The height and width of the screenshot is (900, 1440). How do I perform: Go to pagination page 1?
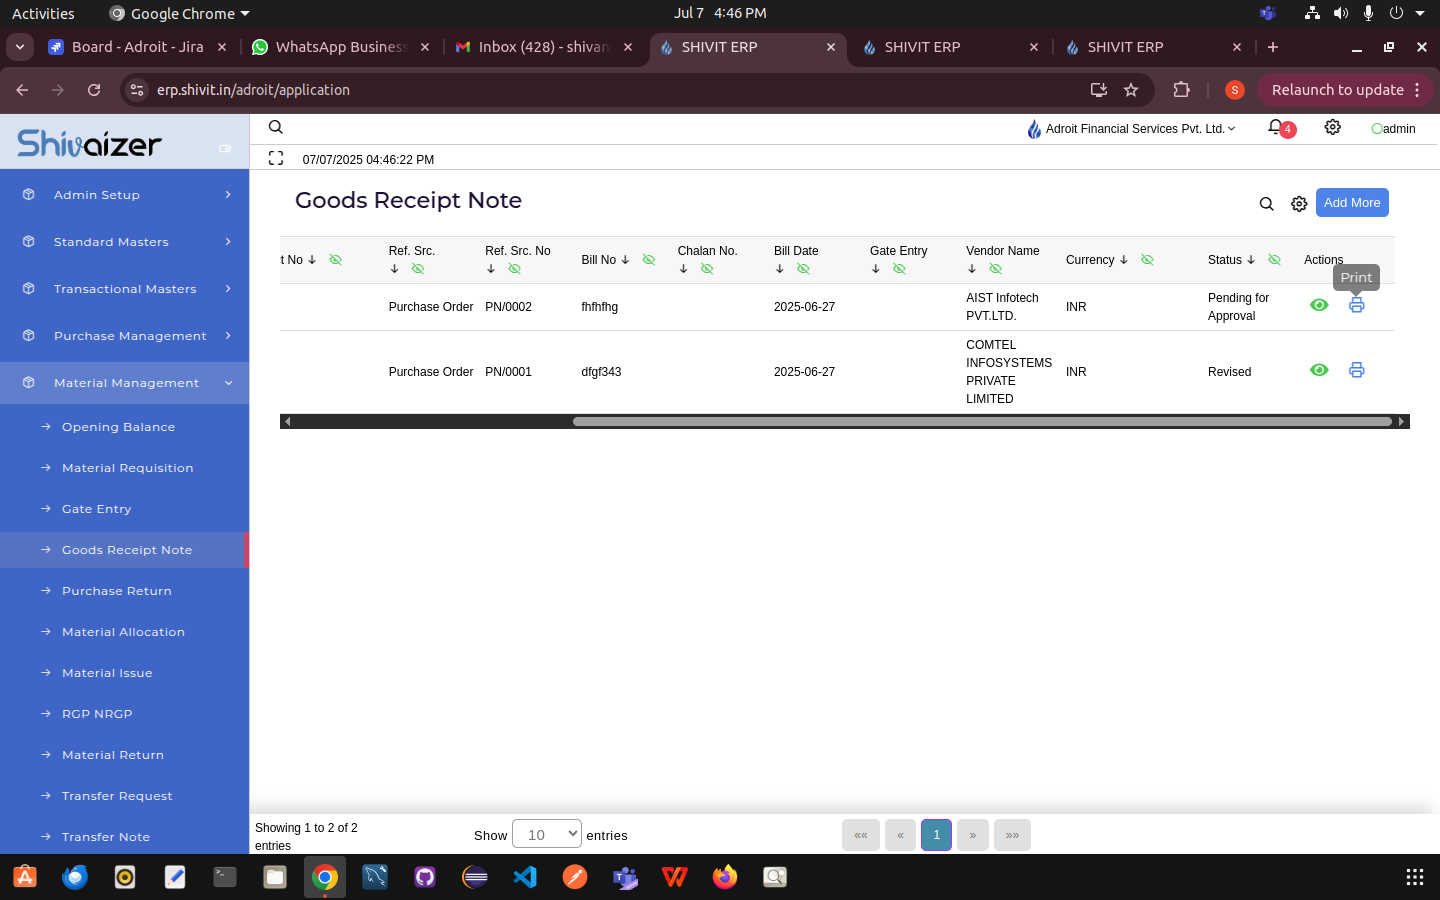(936, 834)
